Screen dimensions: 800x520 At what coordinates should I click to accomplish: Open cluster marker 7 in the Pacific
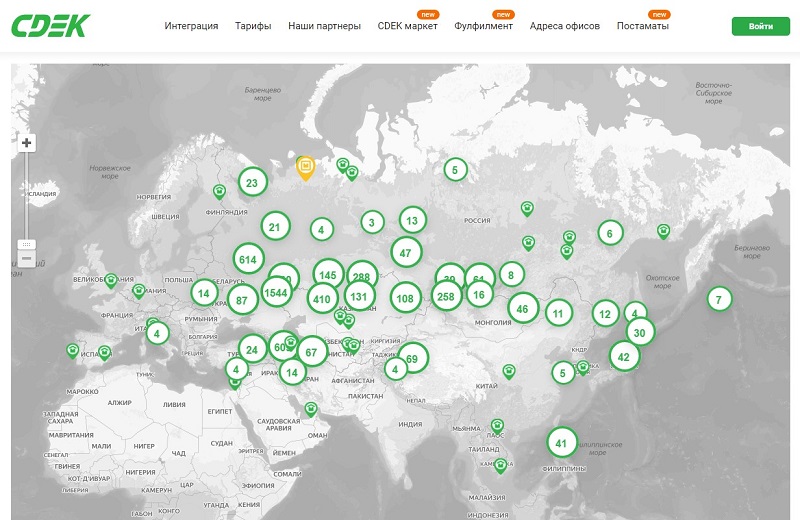[x=719, y=300]
